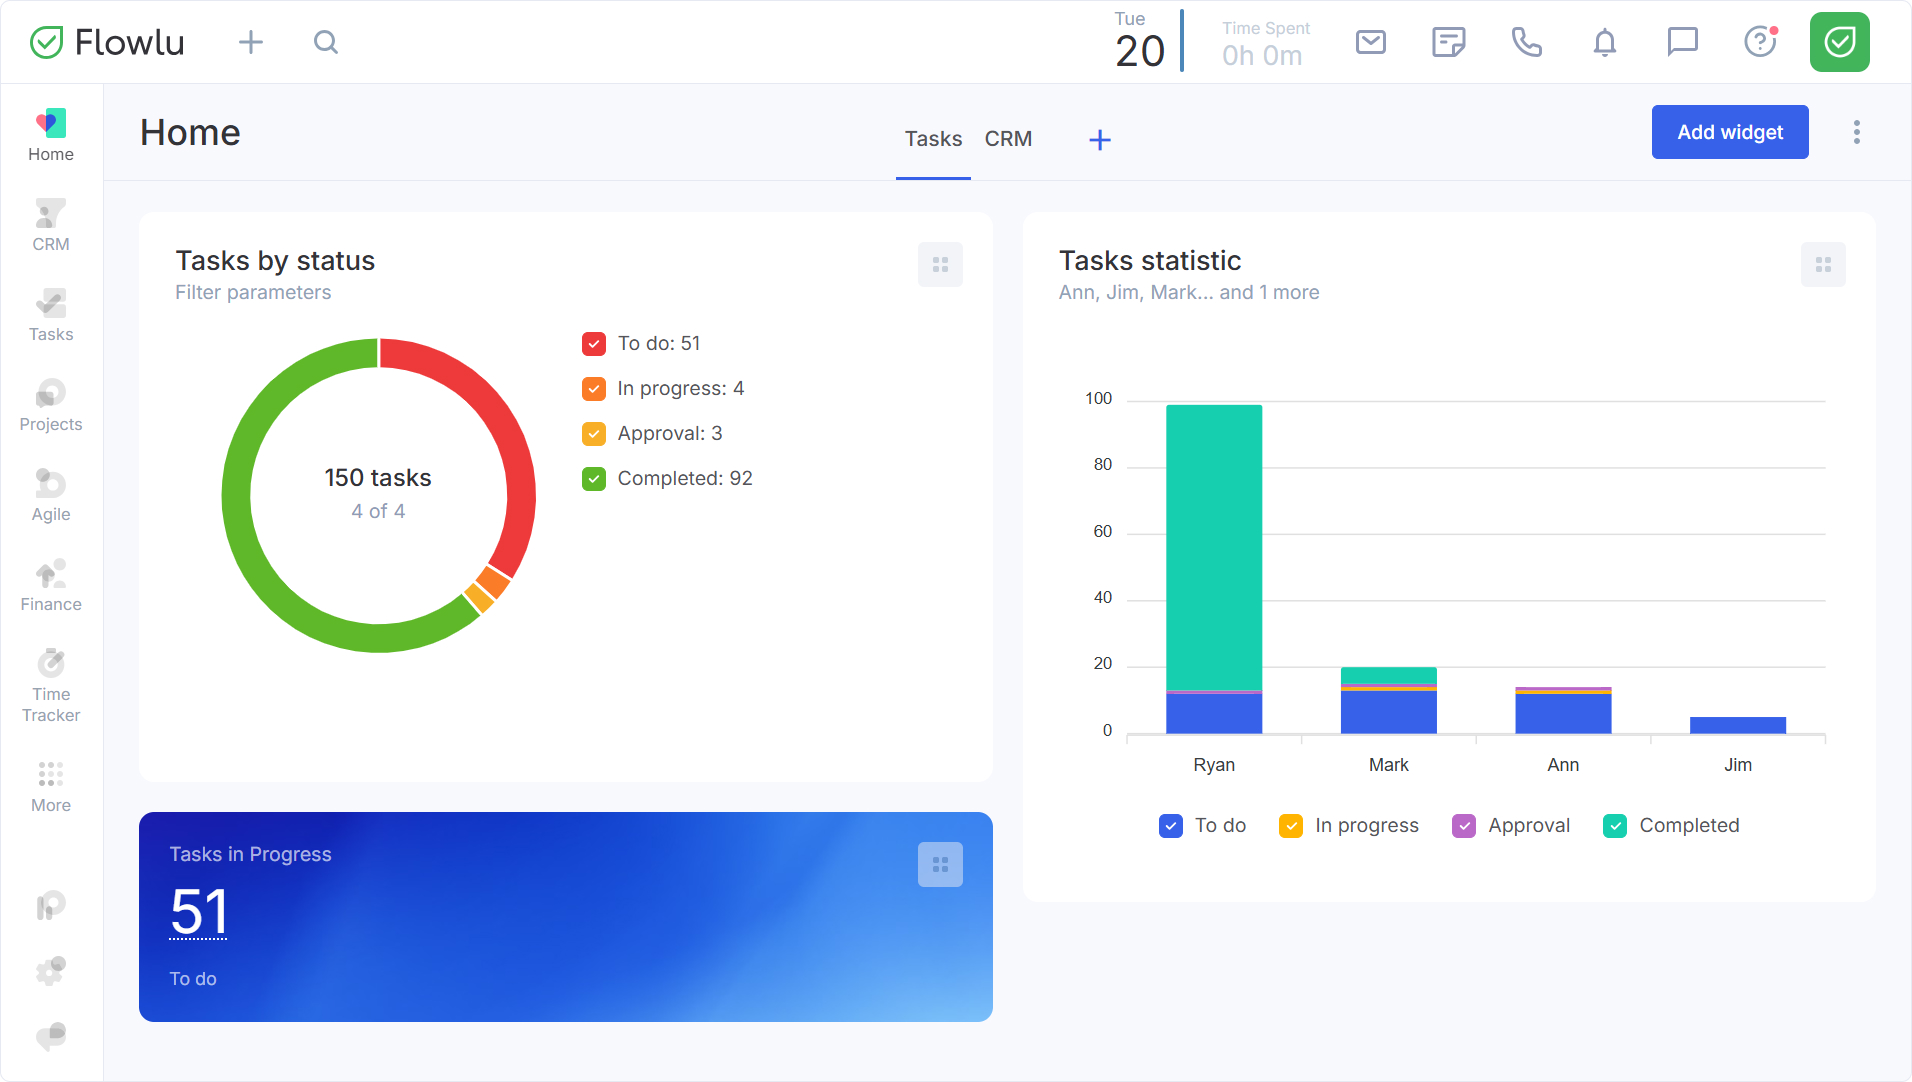The image size is (1912, 1082).
Task: Select the Agile sidebar icon
Action: coord(50,494)
